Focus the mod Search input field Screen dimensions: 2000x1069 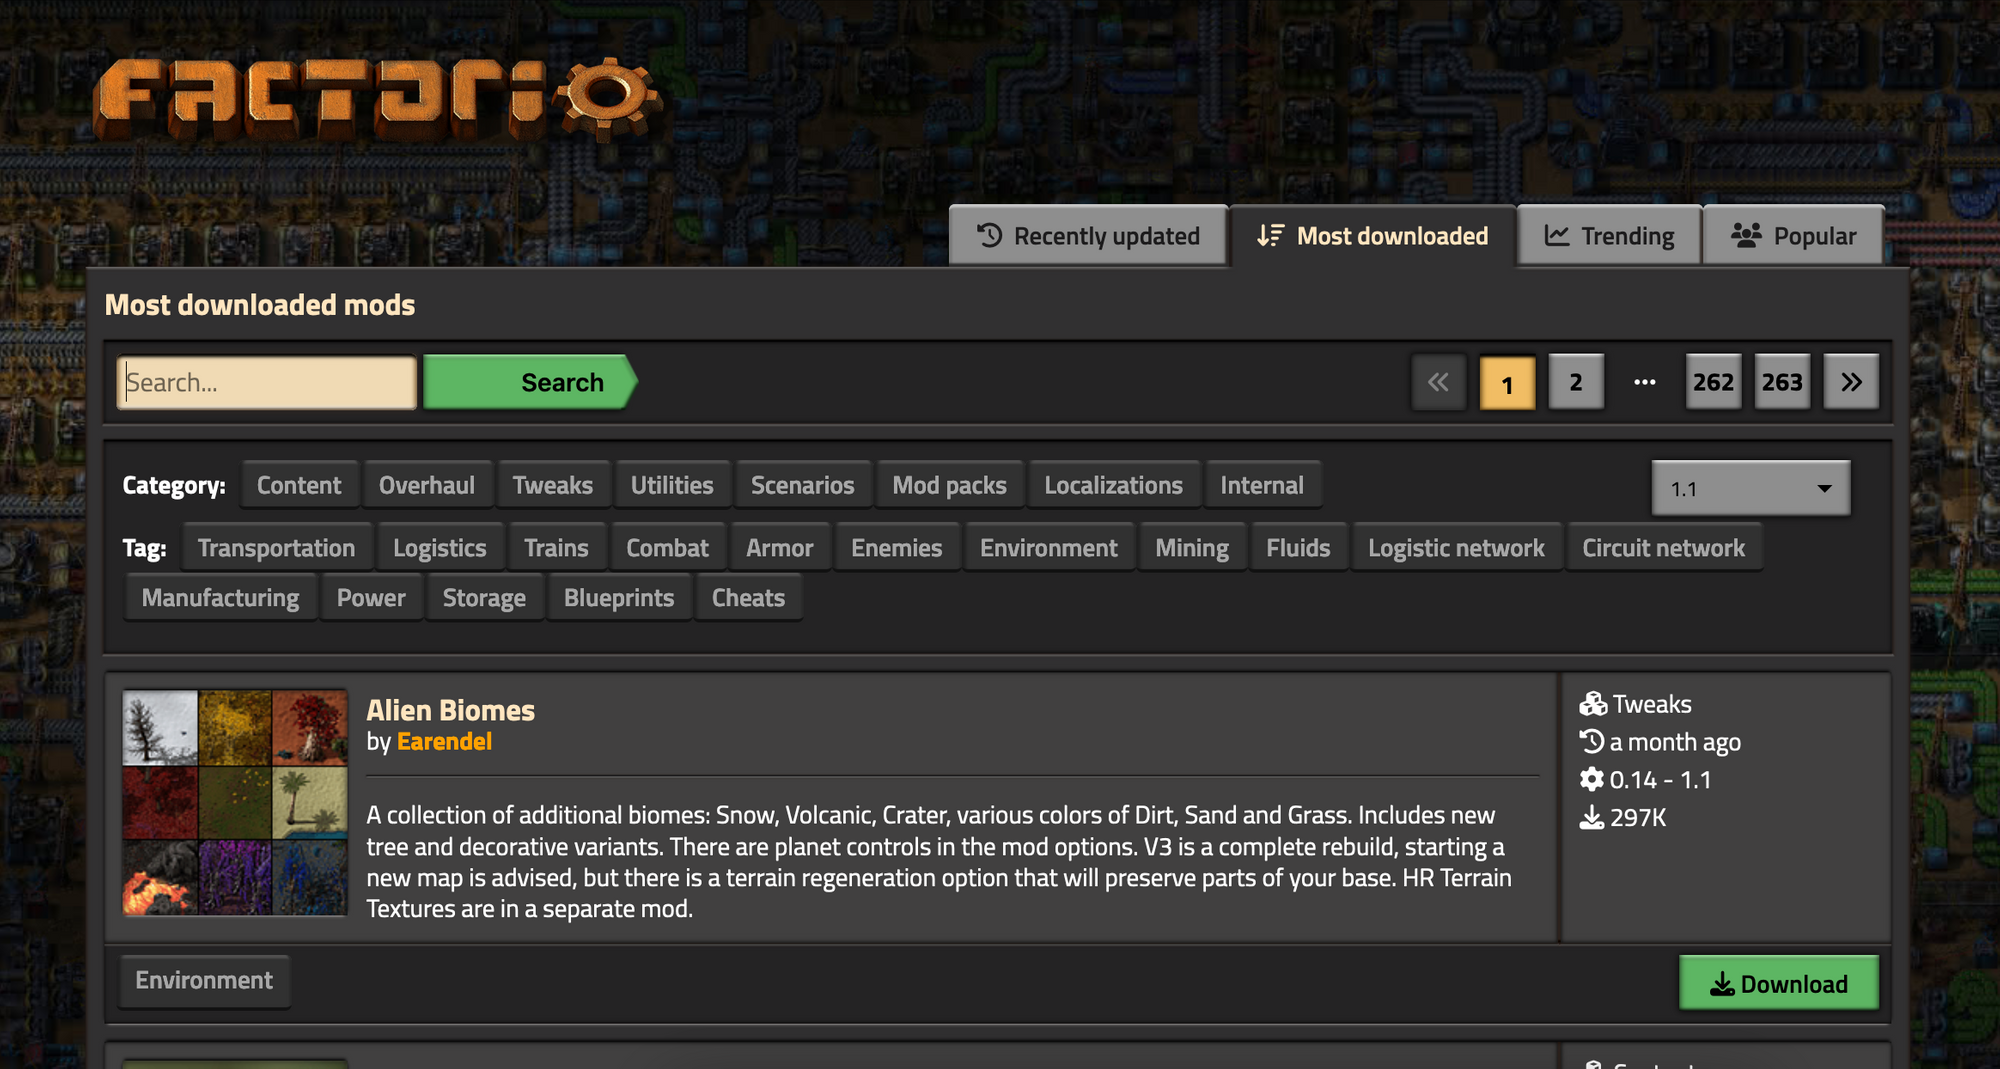click(x=267, y=382)
